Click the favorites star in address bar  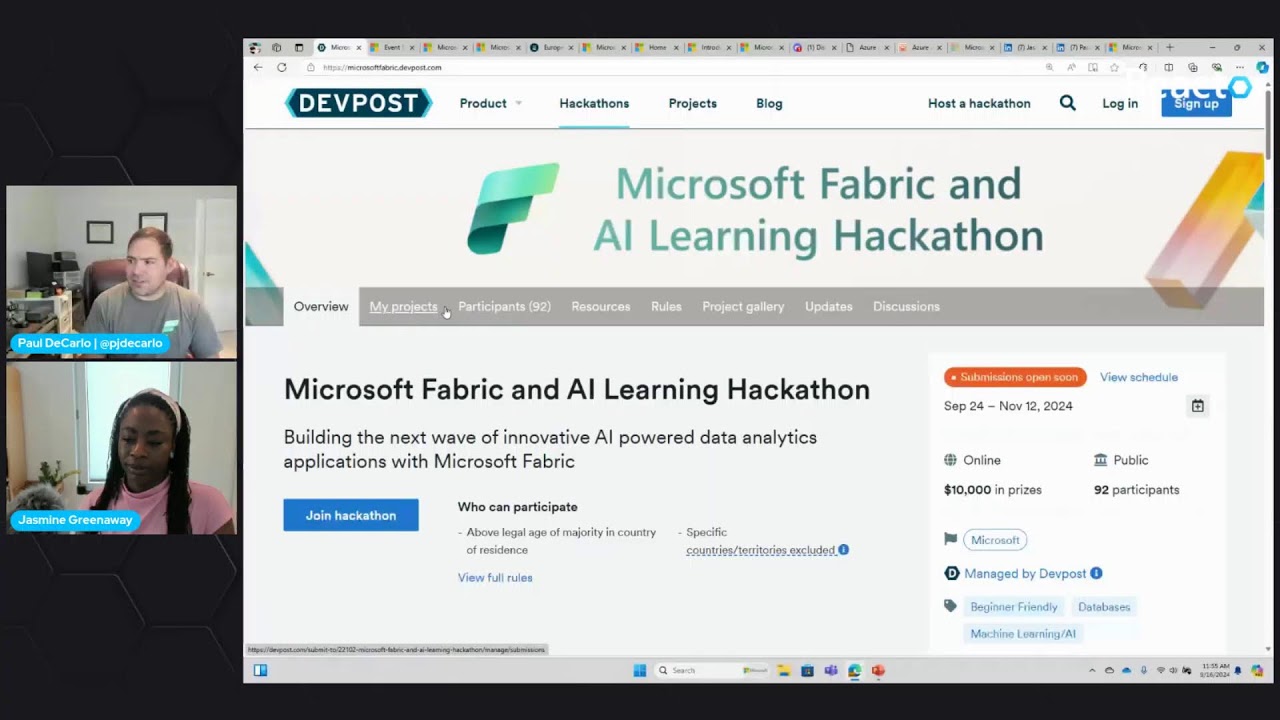pyautogui.click(x=1114, y=67)
